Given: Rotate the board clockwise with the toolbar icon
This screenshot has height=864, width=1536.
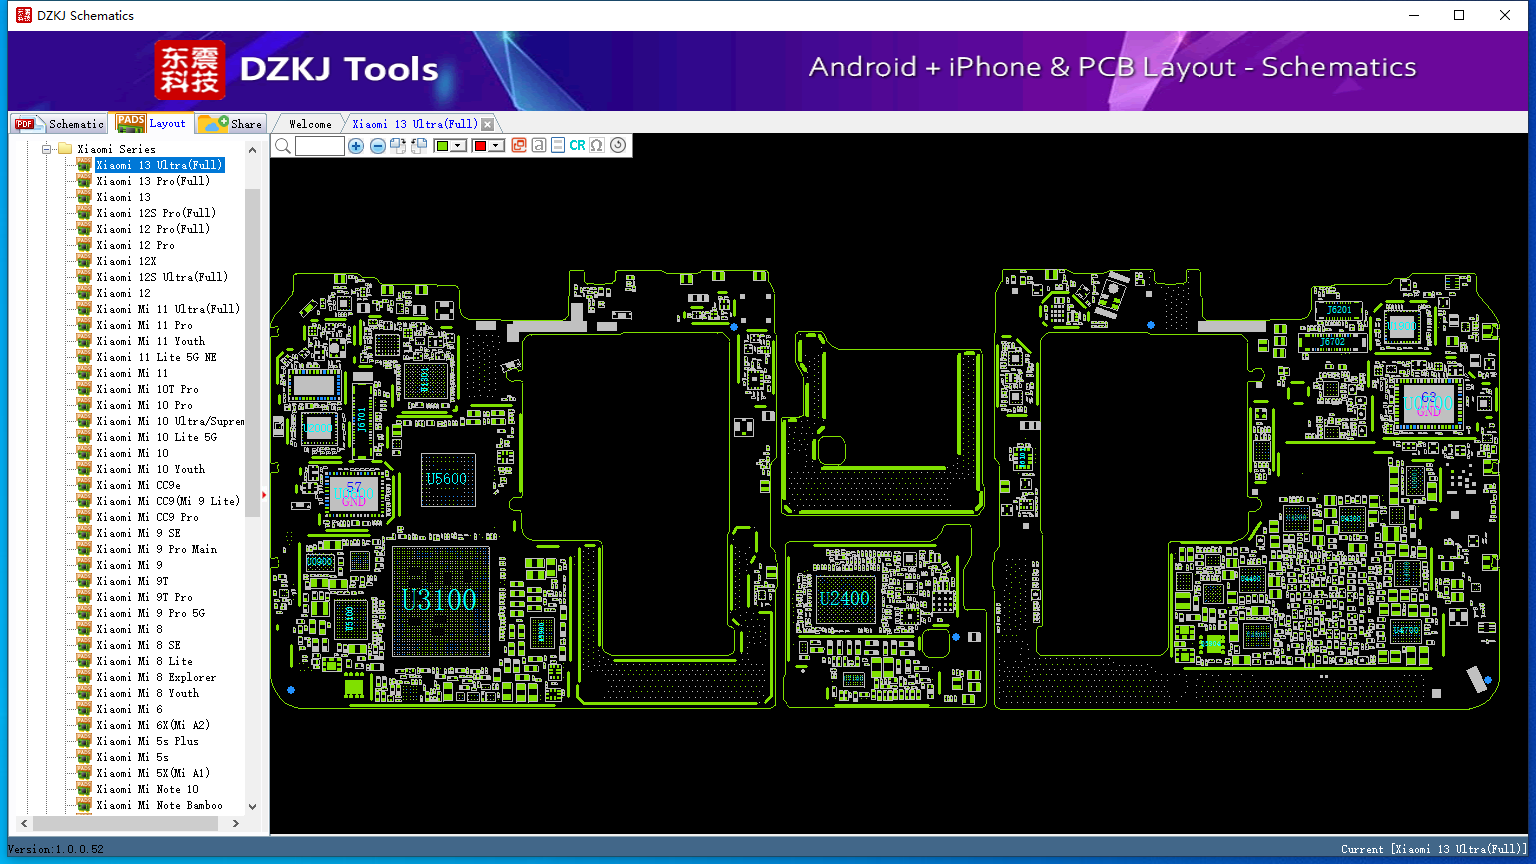Looking at the screenshot, I should [398, 146].
